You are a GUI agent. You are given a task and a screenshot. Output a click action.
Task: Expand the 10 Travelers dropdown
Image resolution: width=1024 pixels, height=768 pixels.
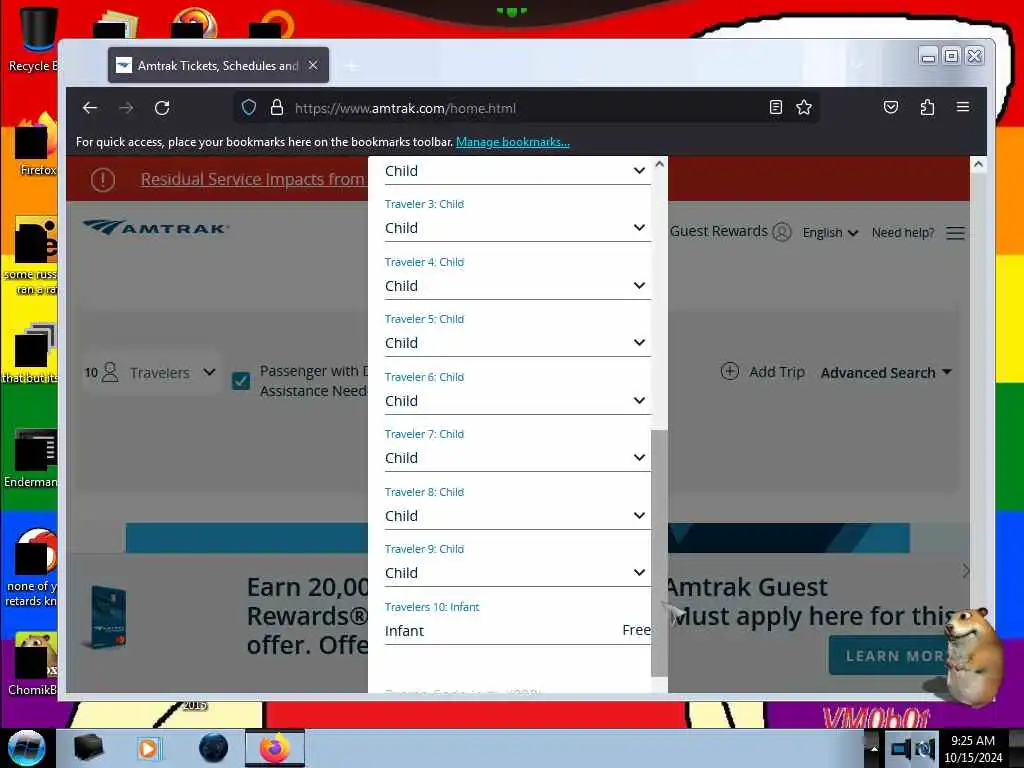pos(150,372)
